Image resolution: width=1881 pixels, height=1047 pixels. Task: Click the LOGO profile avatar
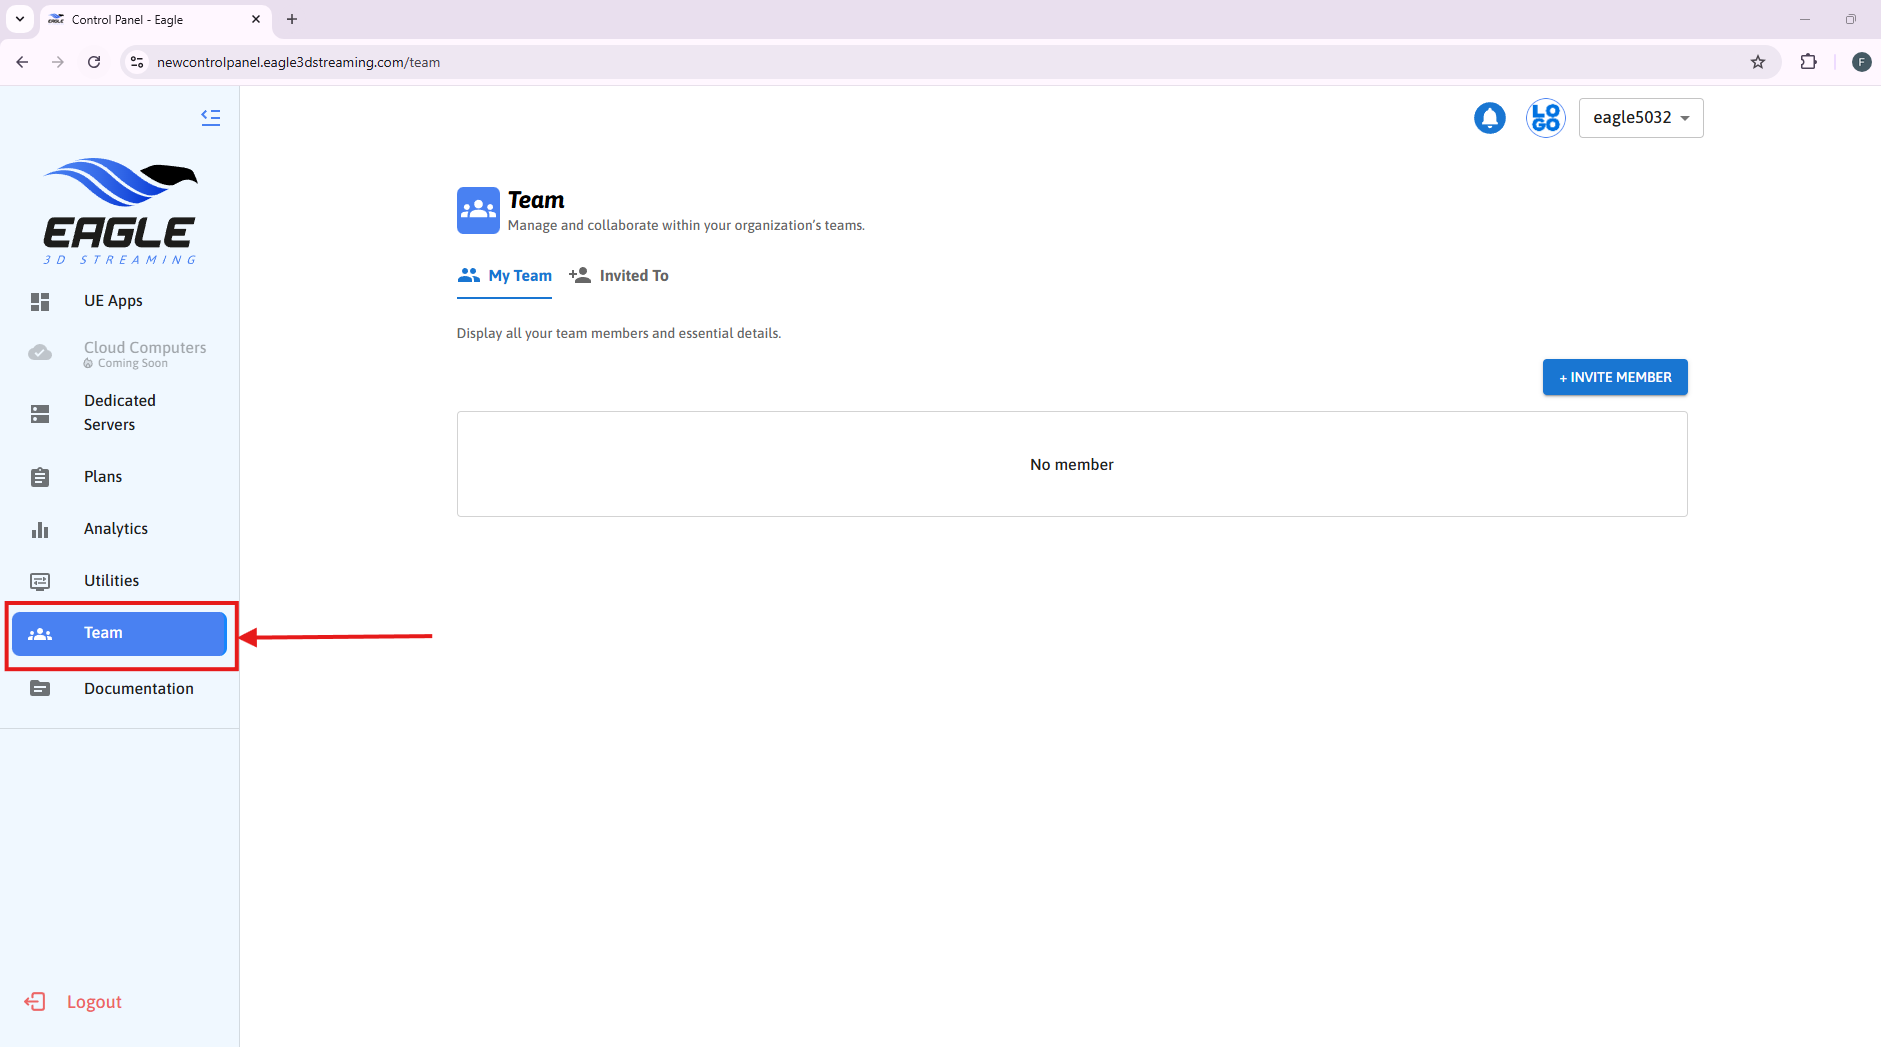1545,118
